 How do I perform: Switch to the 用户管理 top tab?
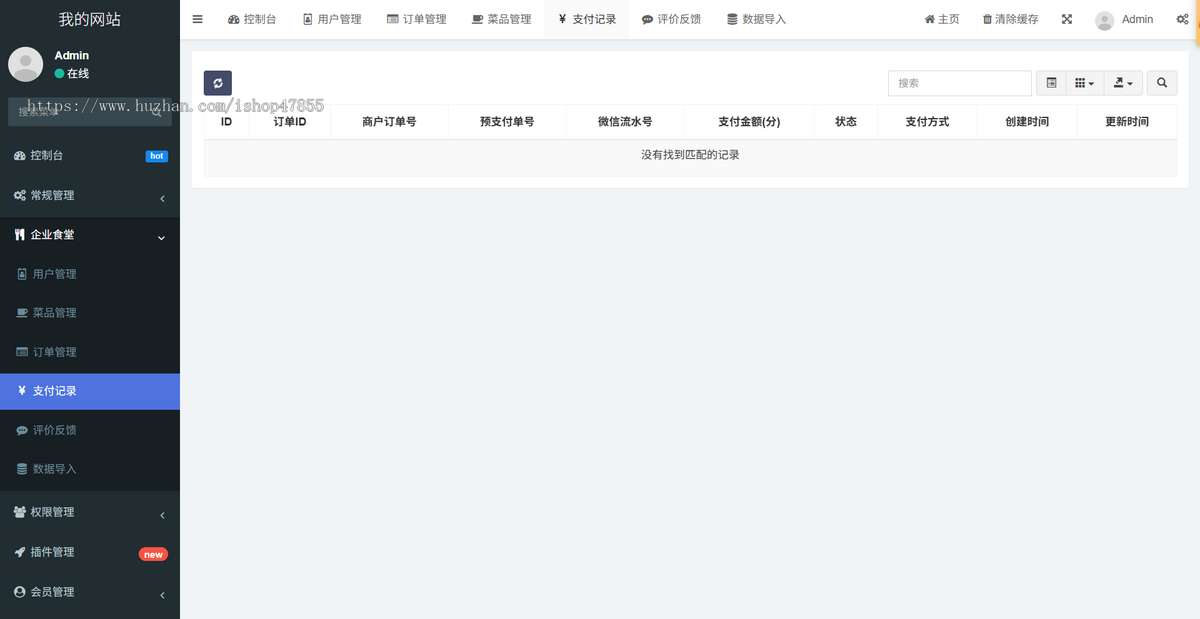(x=332, y=19)
